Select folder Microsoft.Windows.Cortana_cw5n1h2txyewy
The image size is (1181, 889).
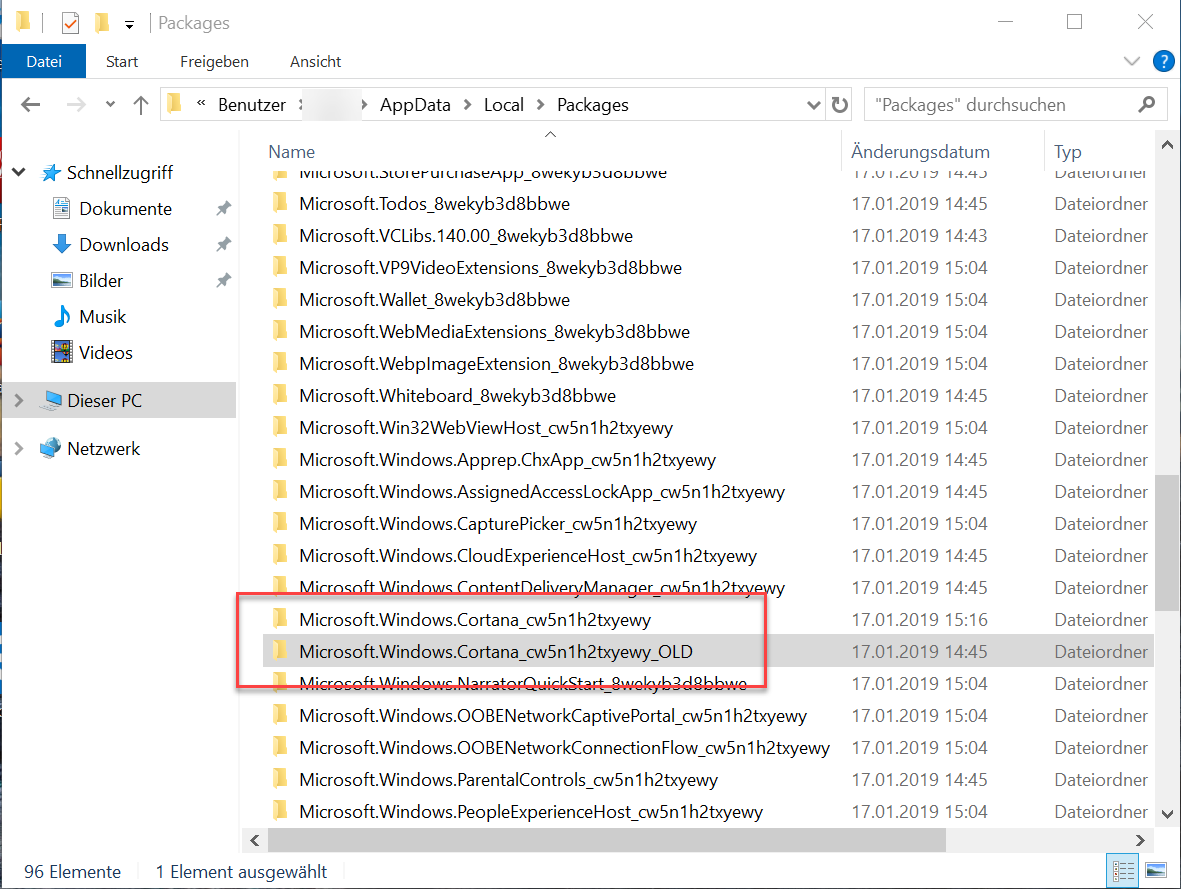(x=475, y=620)
